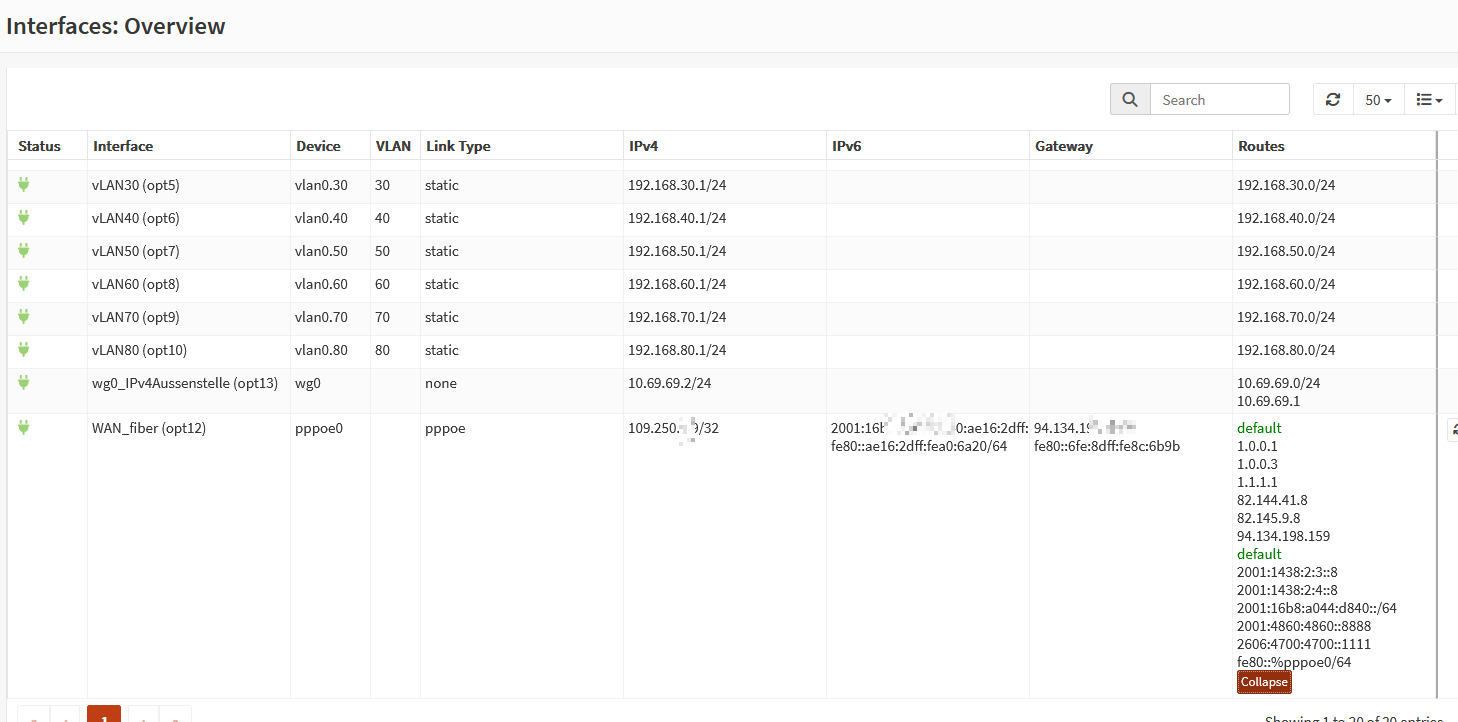Screen dimensions: 1458x722
Task: Click the first green default route link
Action: [x=1259, y=428]
